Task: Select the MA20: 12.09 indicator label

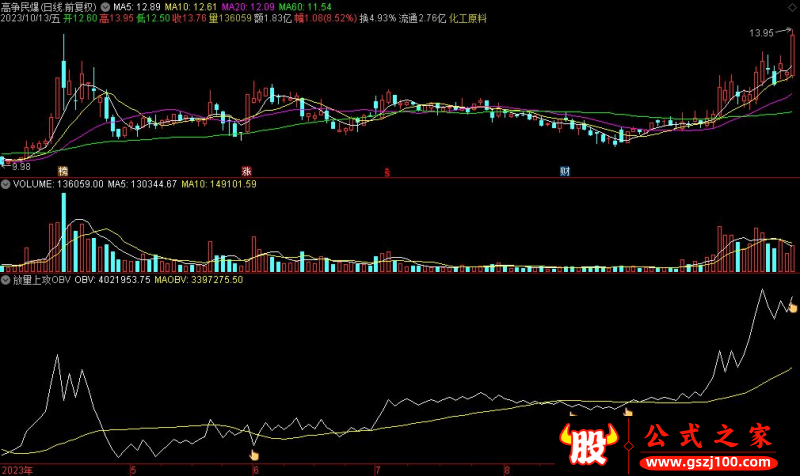Action: coord(247,7)
